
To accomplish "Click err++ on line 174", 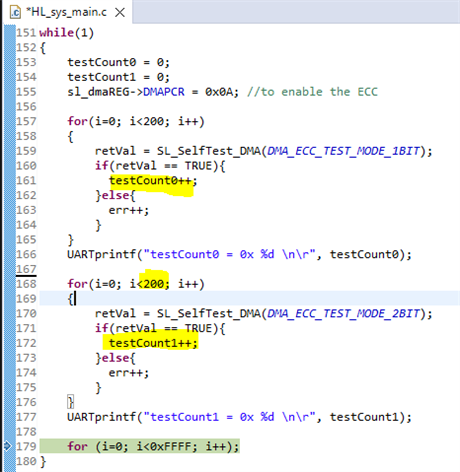I will [129, 373].
